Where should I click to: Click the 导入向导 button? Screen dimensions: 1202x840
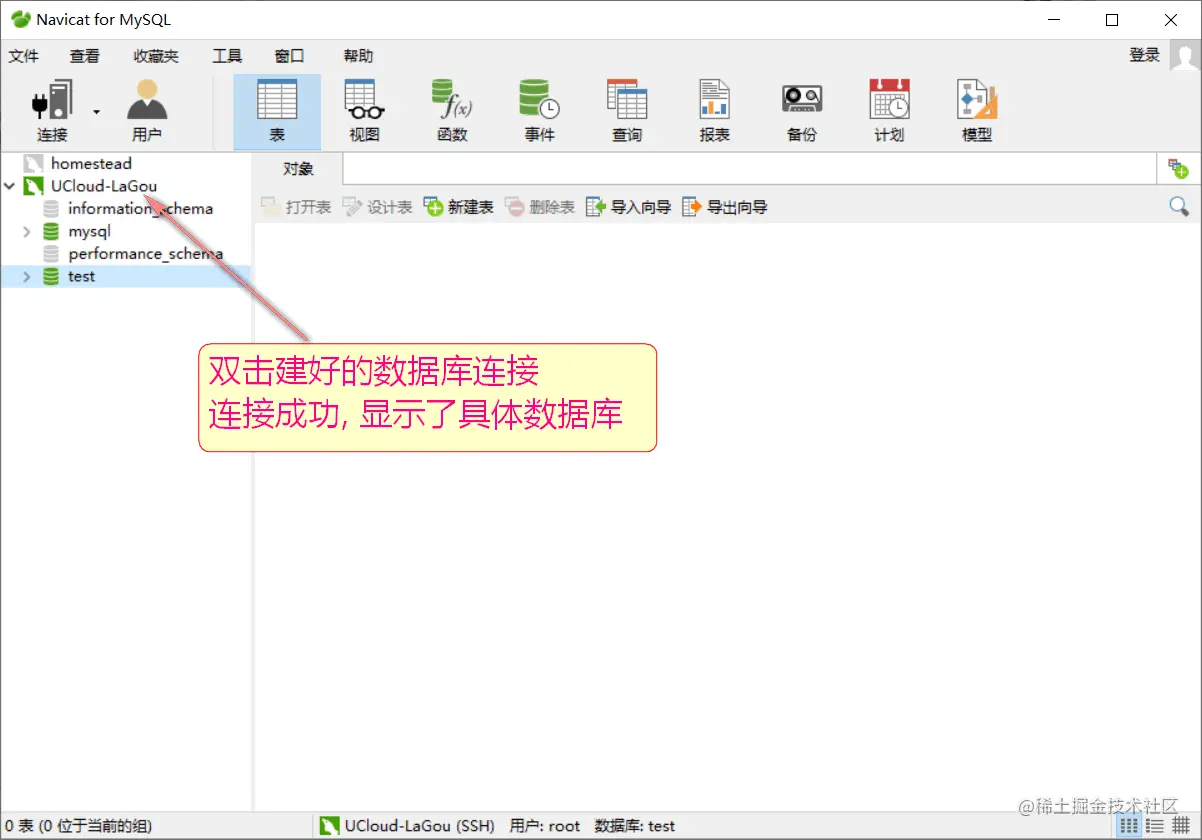628,207
